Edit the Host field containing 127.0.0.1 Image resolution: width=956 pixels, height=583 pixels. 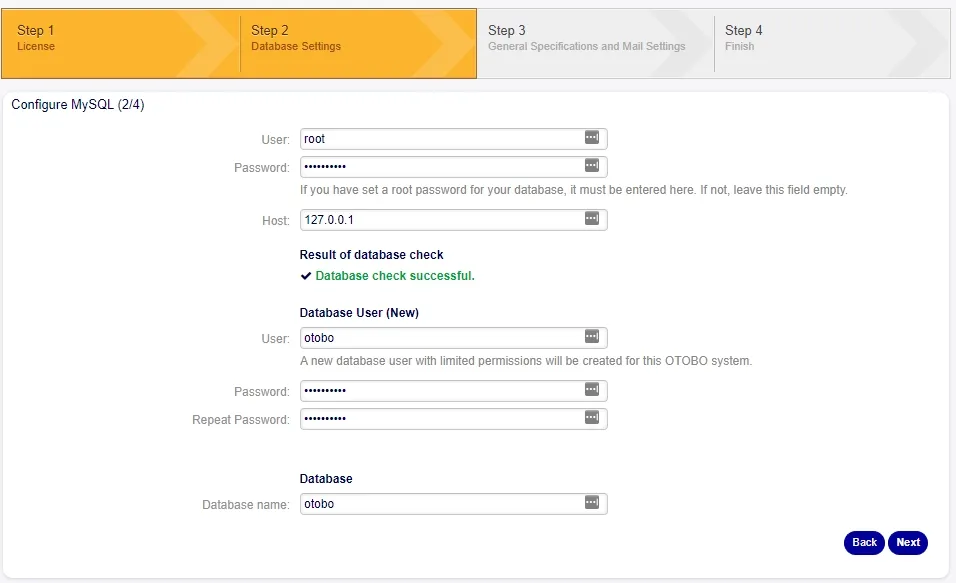pos(454,220)
